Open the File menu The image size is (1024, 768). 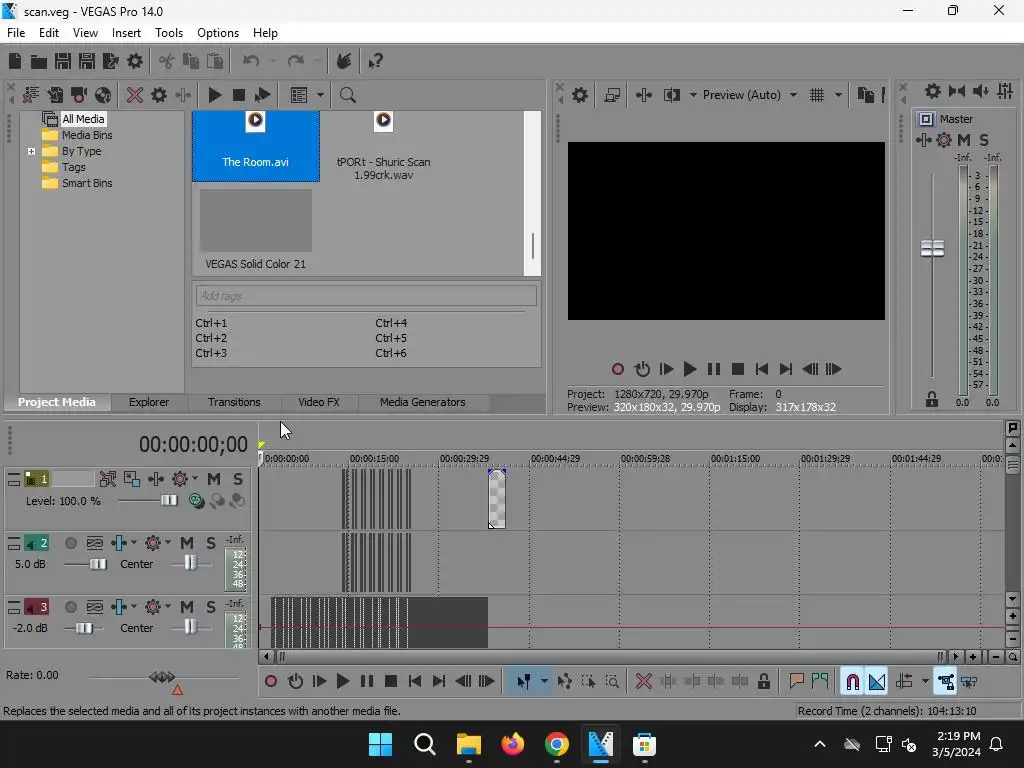[x=16, y=33]
